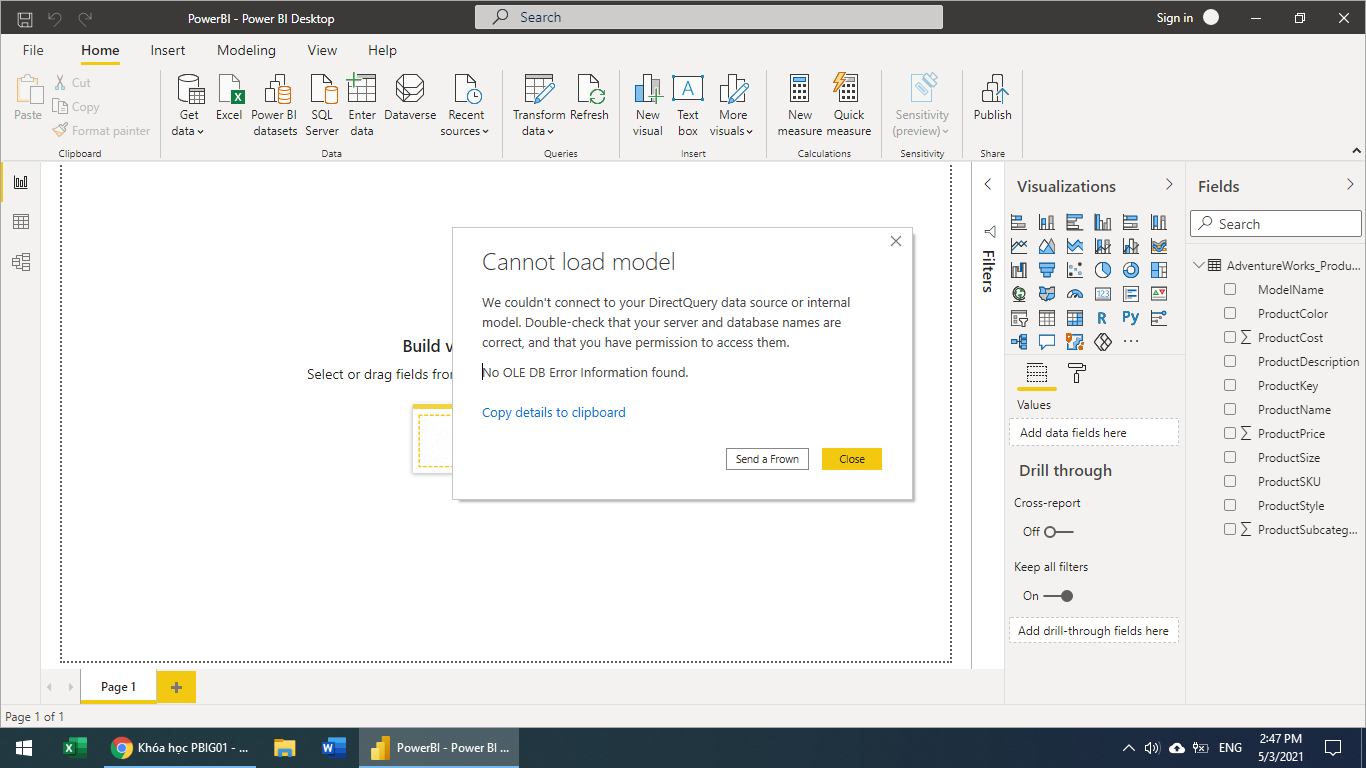The height and width of the screenshot is (768, 1366).
Task: Select the card visual with 123
Action: pos(1103,294)
